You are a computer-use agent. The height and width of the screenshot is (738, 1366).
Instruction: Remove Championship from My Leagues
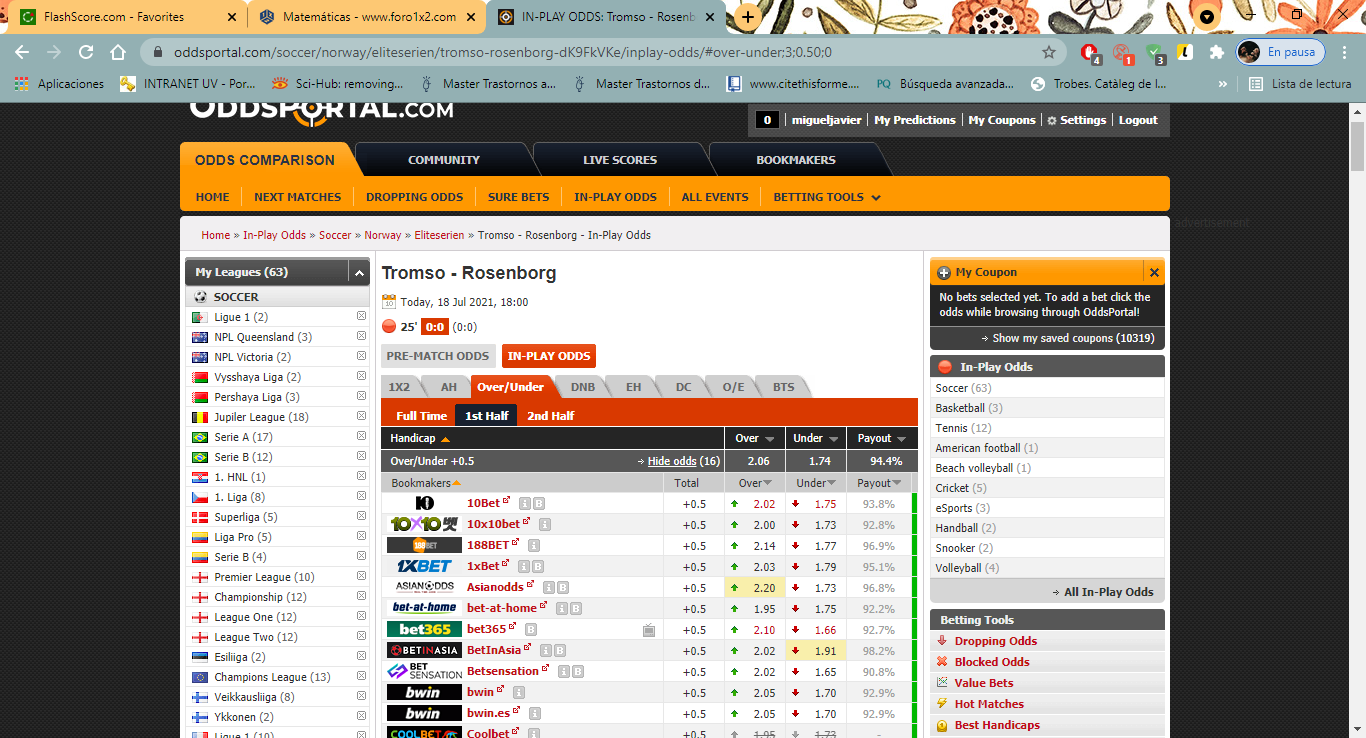click(x=361, y=597)
